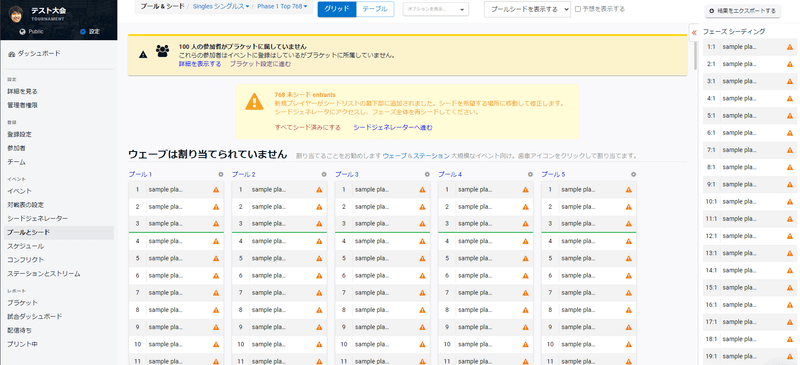Click the Pool 4 gear settings icon
Image resolution: width=800 pixels, height=365 pixels.
pos(530,175)
